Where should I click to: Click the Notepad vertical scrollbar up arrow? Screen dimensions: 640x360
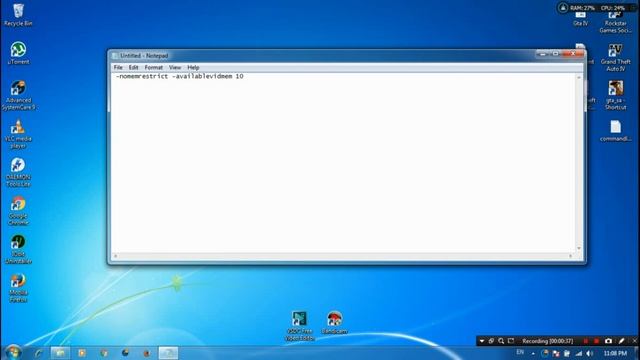[579, 77]
